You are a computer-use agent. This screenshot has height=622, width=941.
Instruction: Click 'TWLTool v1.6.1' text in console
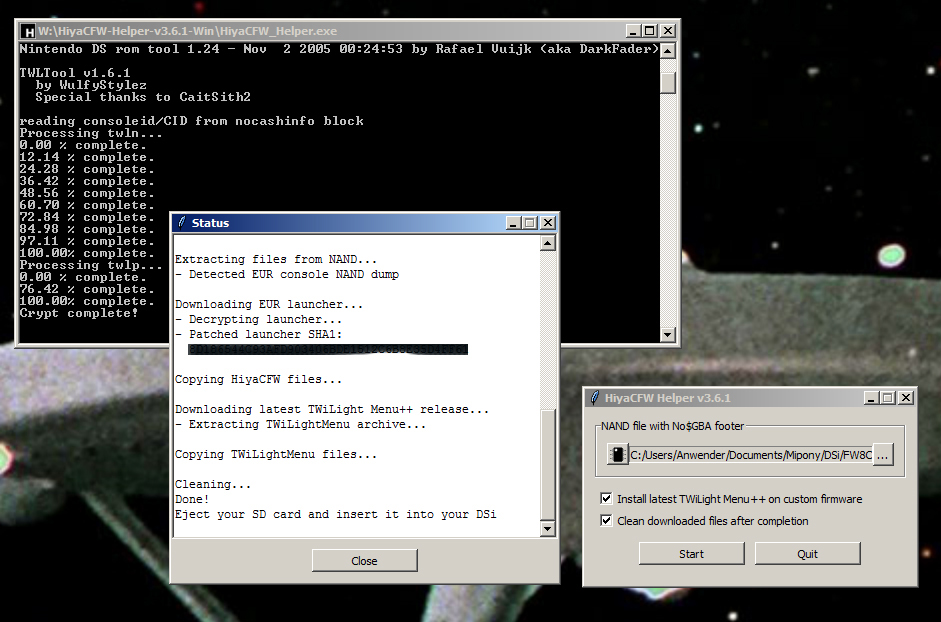(x=75, y=73)
